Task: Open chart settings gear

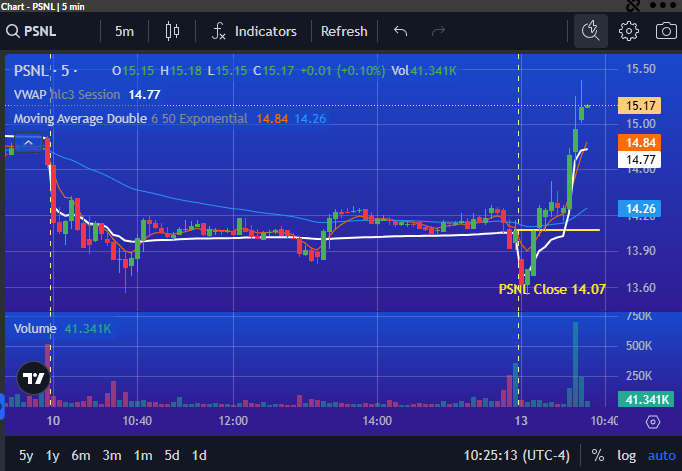Action: coord(629,31)
